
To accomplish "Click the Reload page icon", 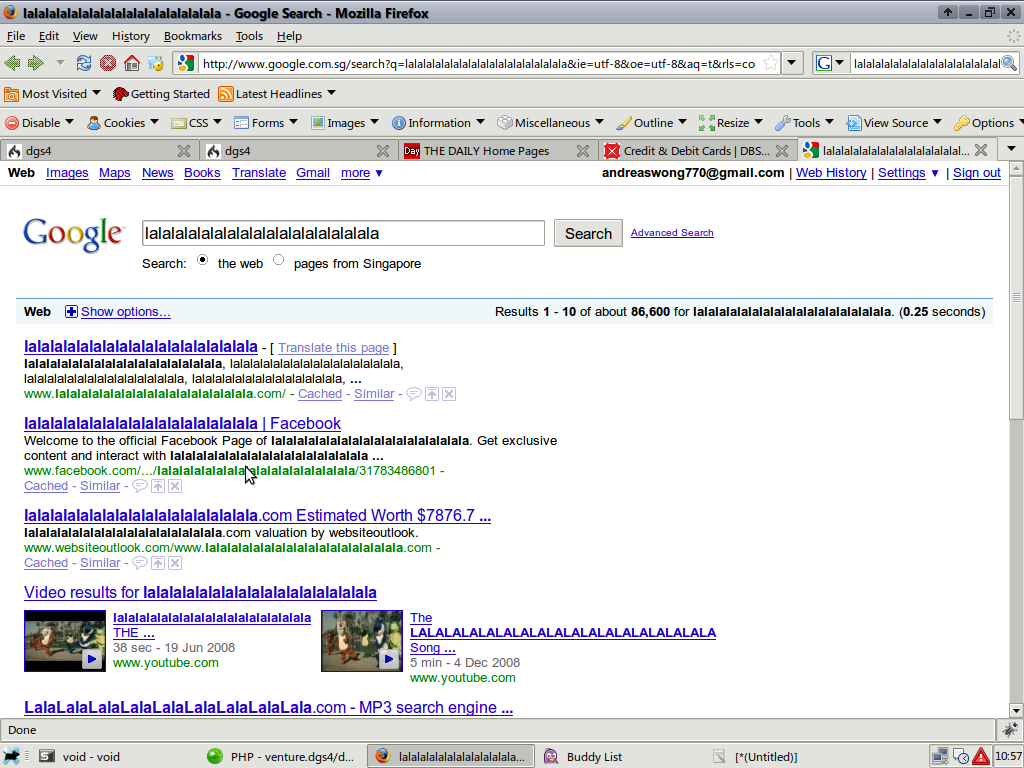I will pyautogui.click(x=84, y=63).
